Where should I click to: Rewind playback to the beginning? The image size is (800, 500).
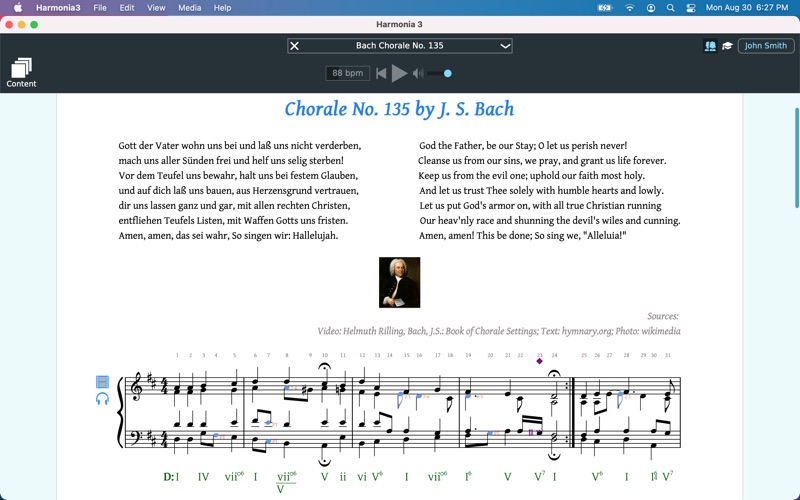pos(381,73)
